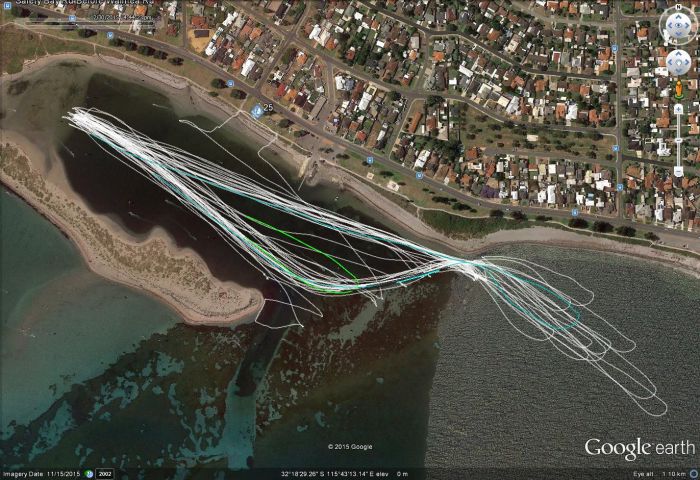Screen dimensions: 700x480
Task: Click the 2002 historical imagery year button
Action: tap(104, 474)
